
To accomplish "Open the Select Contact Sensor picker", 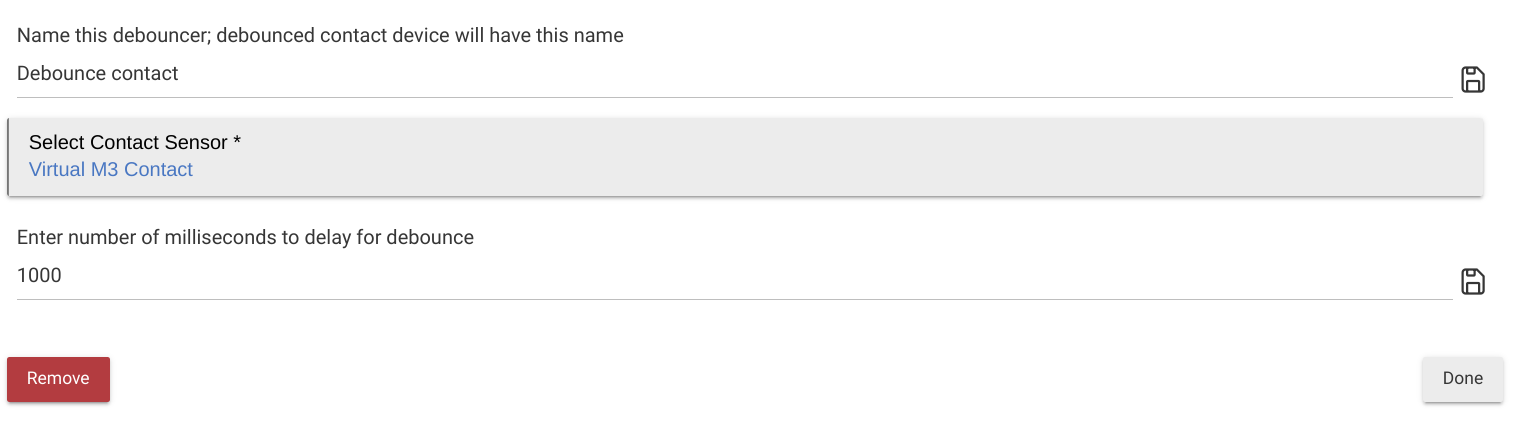I will pos(745,157).
